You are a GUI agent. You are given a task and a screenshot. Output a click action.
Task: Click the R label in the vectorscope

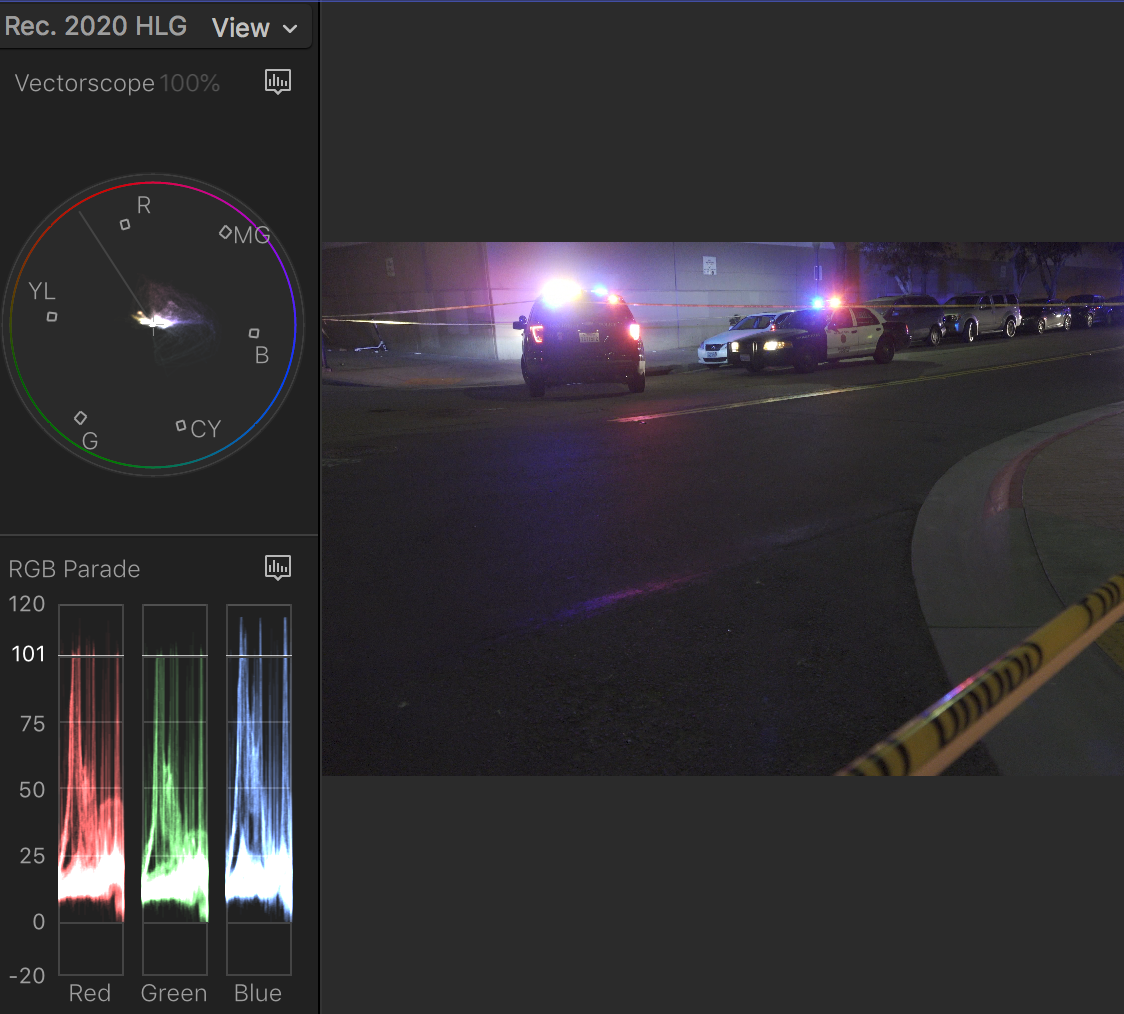[x=143, y=205]
